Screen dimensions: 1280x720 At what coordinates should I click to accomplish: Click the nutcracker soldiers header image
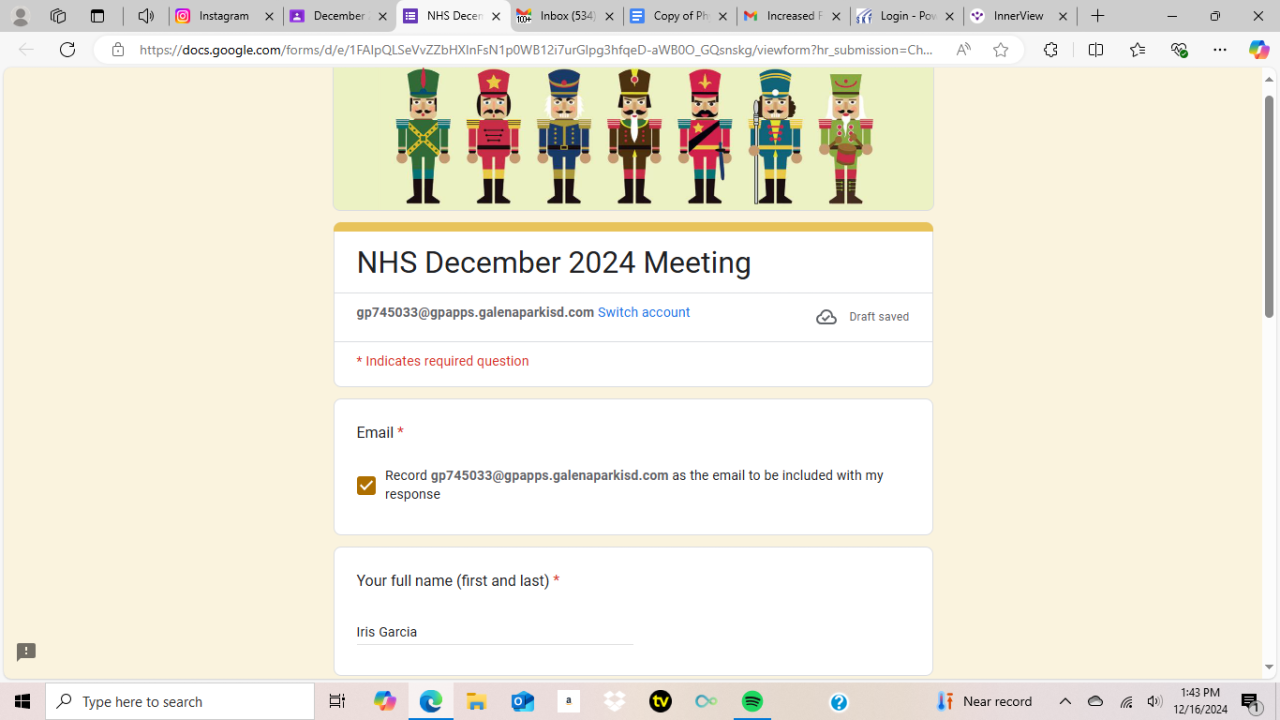633,138
